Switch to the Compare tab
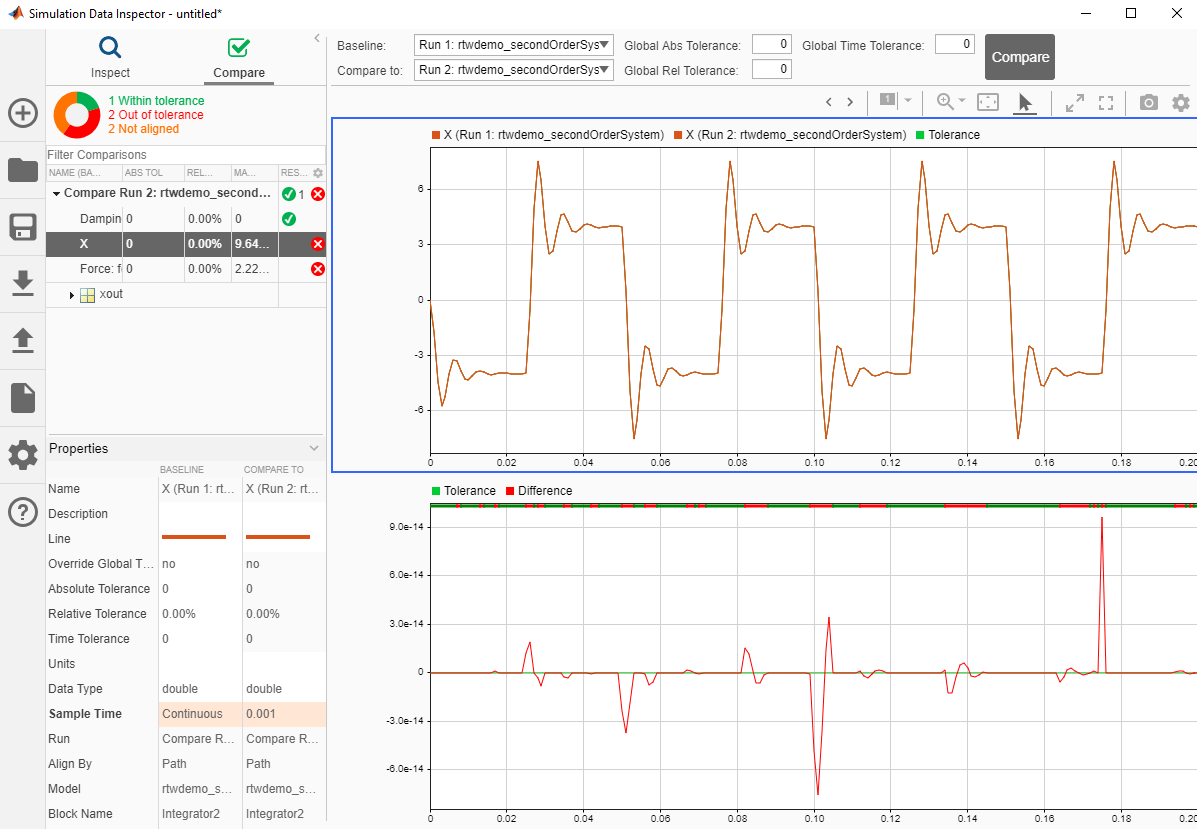1197x829 pixels. coord(239,57)
